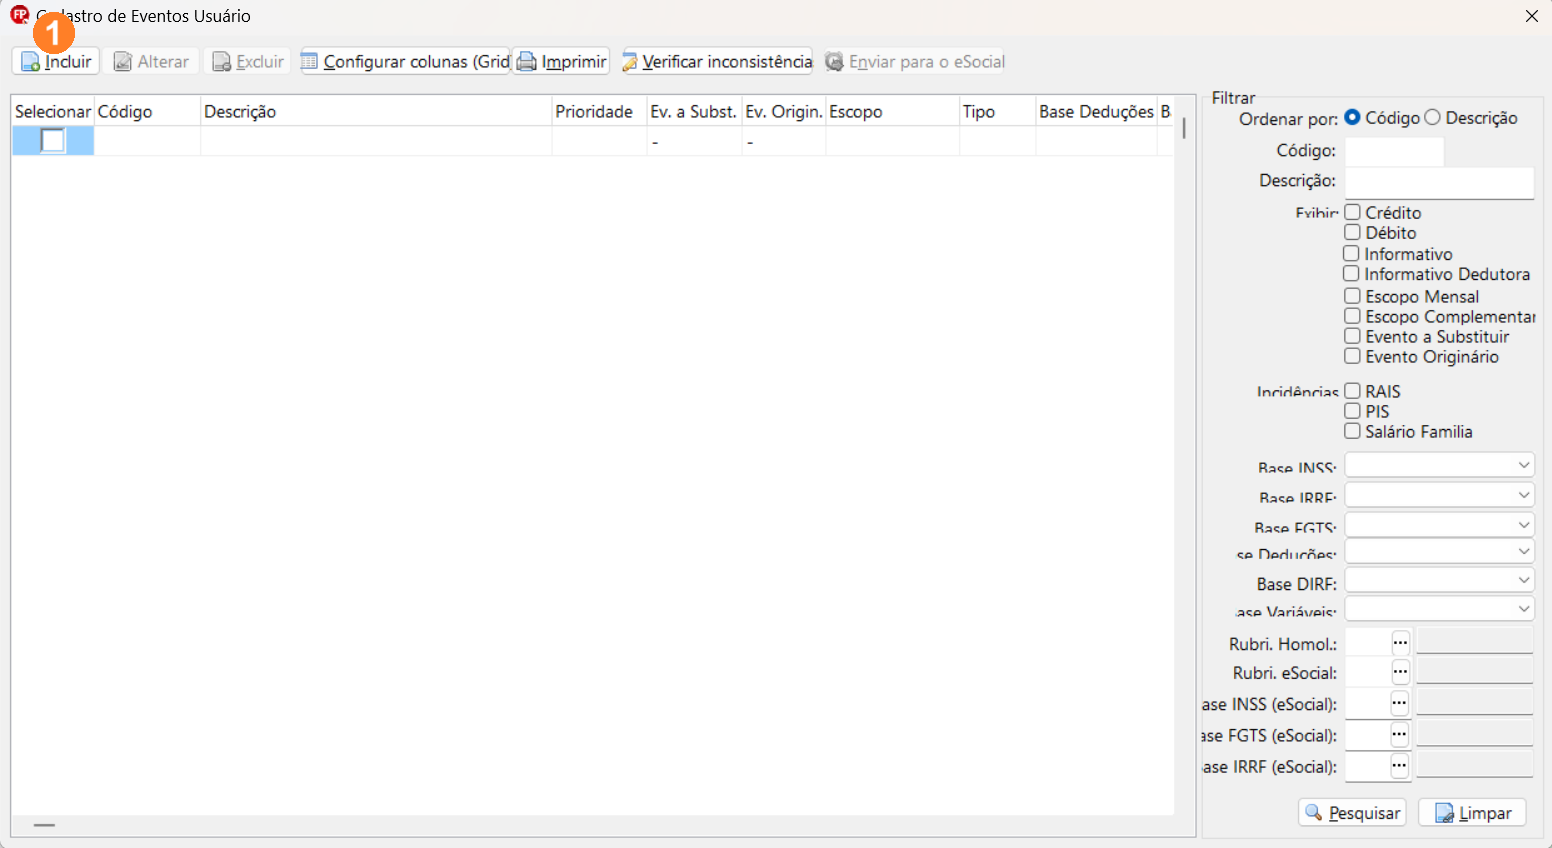Click the Incluir toolbar icon
Image resolution: width=1552 pixels, height=848 pixels.
click(x=31, y=62)
